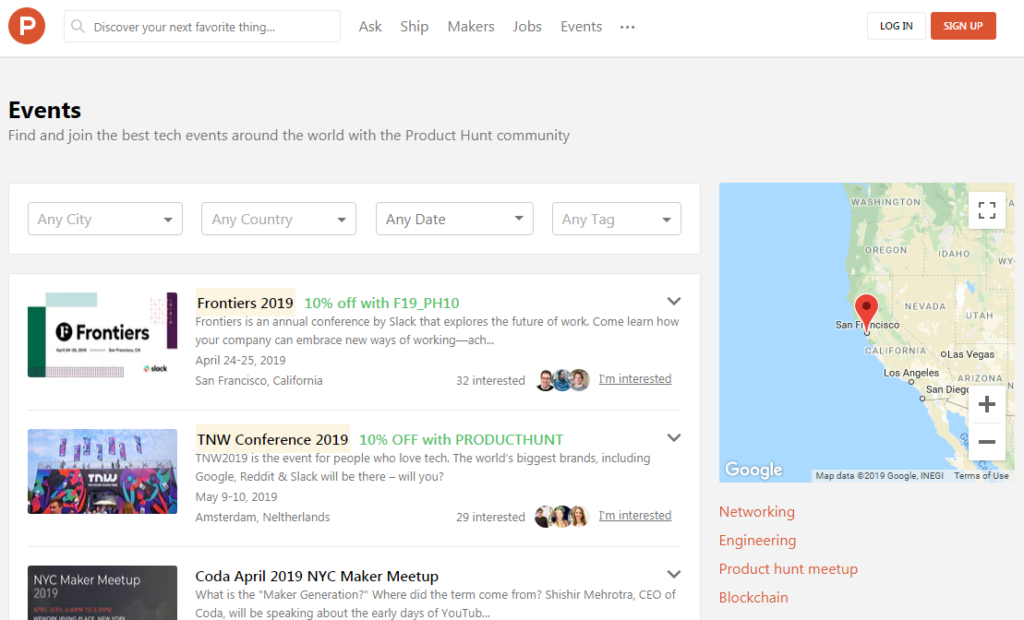This screenshot has height=620, width=1024.
Task: Click the red San Francisco map pin
Action: (867, 312)
